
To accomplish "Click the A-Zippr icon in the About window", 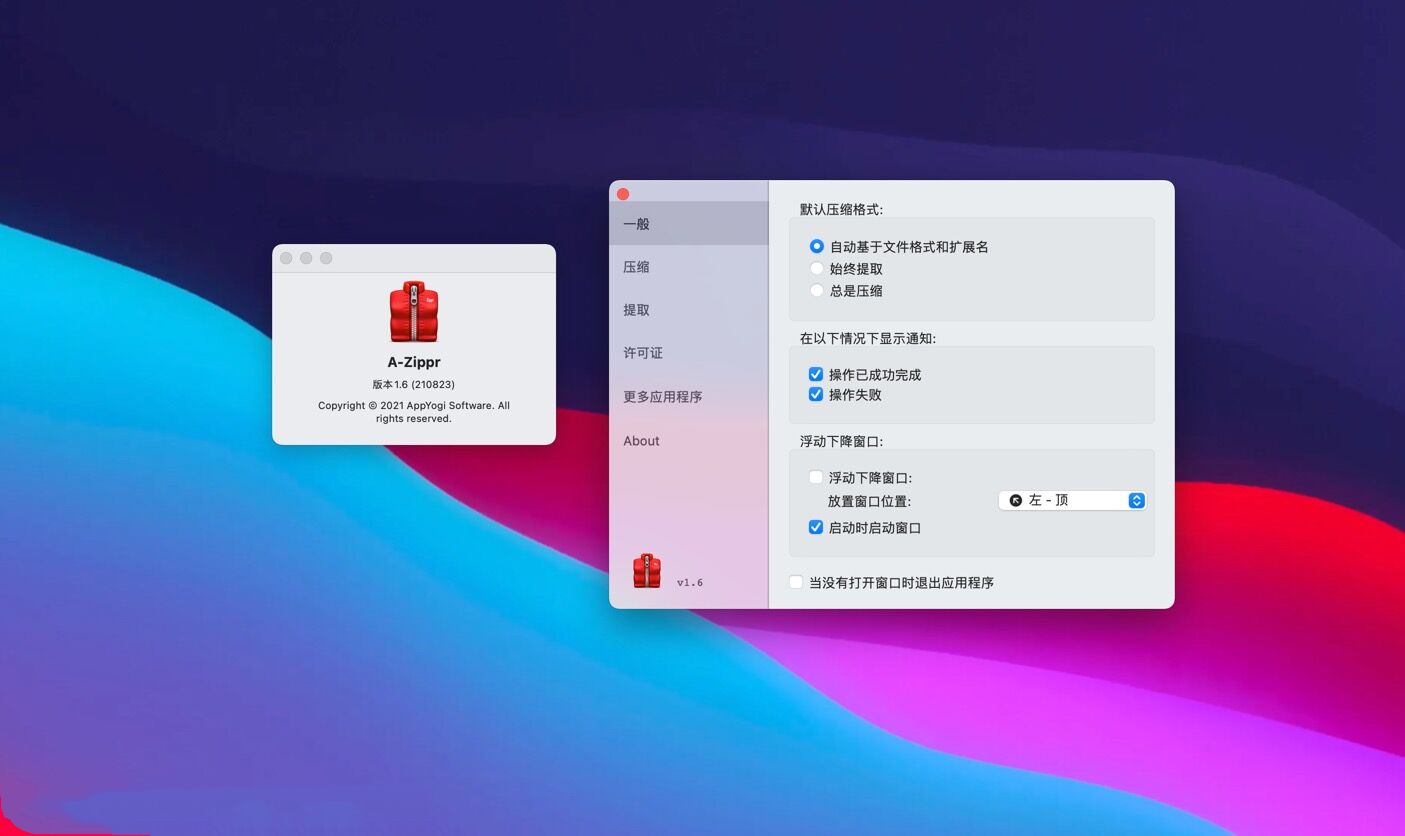I will 414,312.
